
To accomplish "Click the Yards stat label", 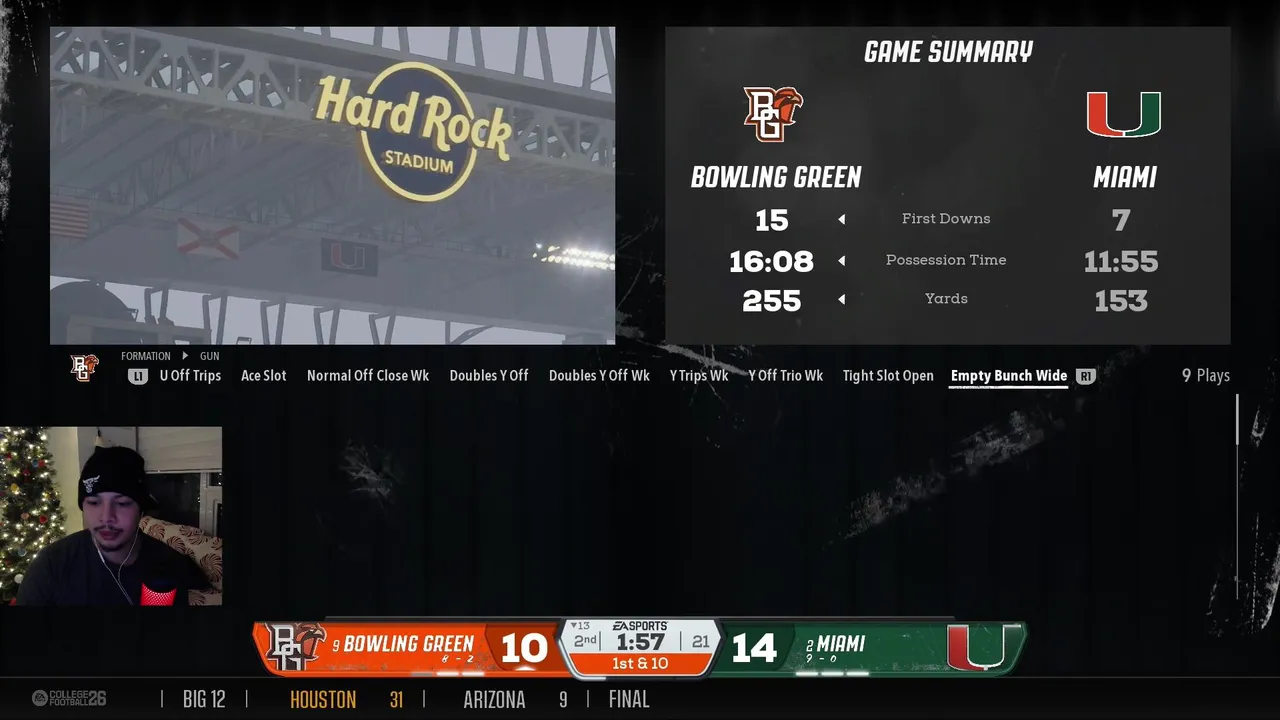I will (946, 299).
